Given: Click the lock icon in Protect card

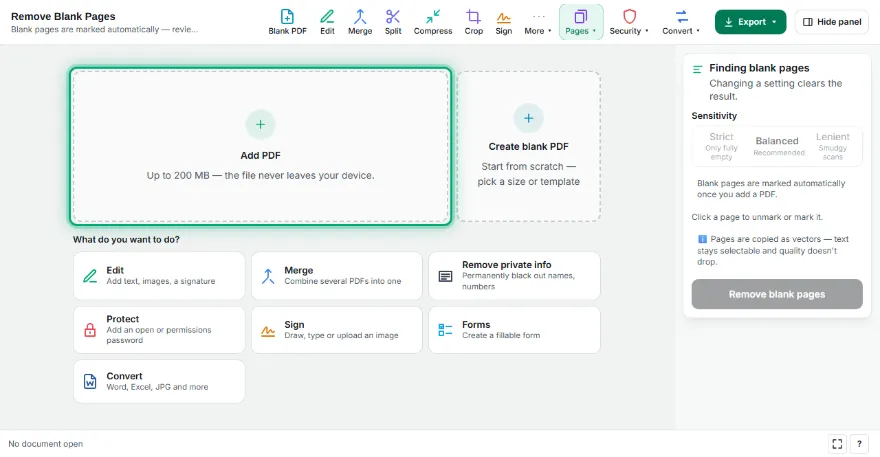Looking at the screenshot, I should (x=90, y=330).
